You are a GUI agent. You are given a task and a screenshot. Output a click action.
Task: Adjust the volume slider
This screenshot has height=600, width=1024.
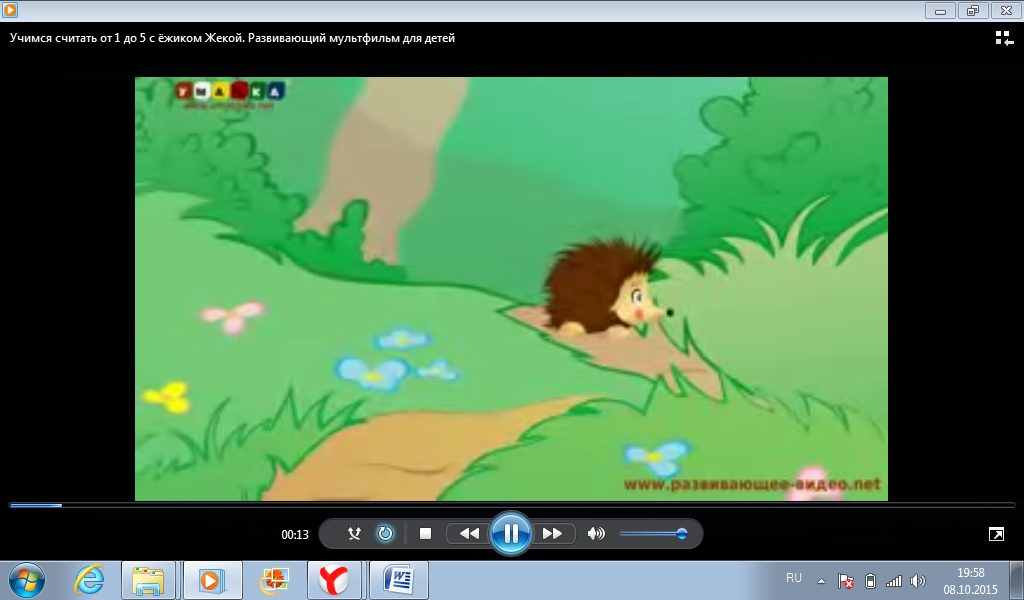(653, 533)
